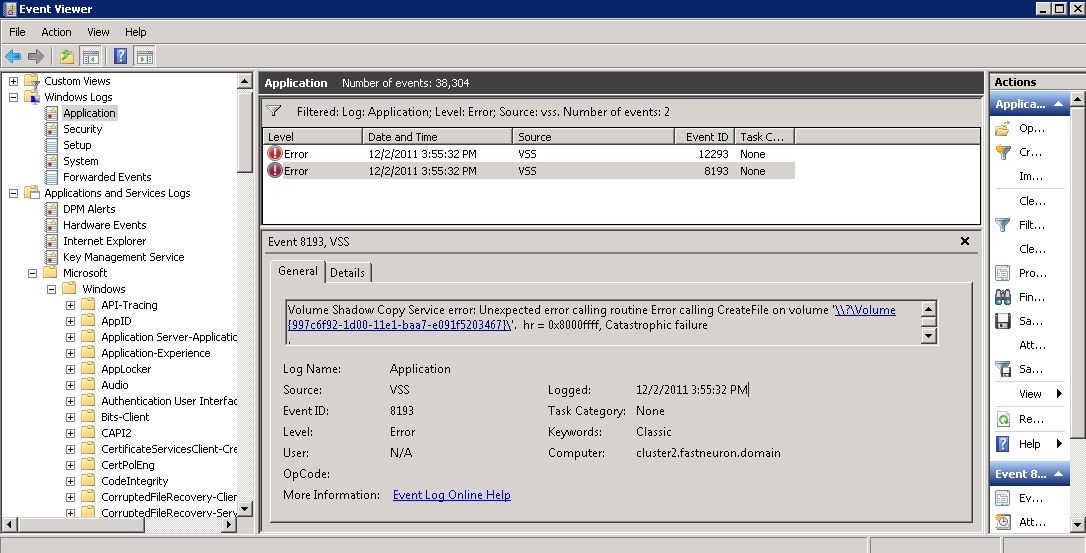Click the Hardware Events log icon
This screenshot has width=1086, height=553.
click(x=51, y=225)
